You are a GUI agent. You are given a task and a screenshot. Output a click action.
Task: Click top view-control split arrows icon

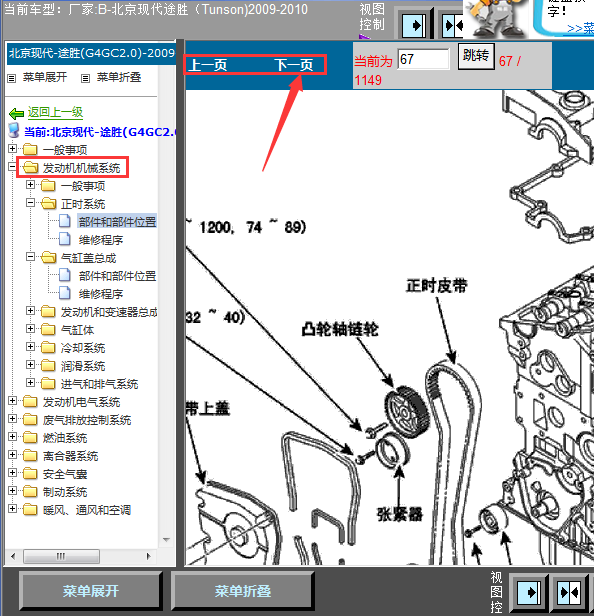tap(453, 25)
